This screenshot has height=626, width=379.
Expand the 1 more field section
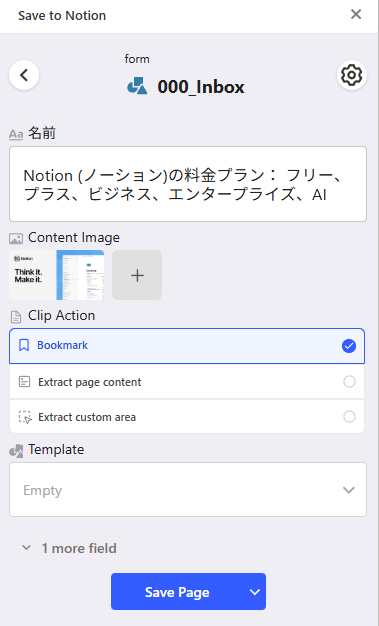click(69, 548)
